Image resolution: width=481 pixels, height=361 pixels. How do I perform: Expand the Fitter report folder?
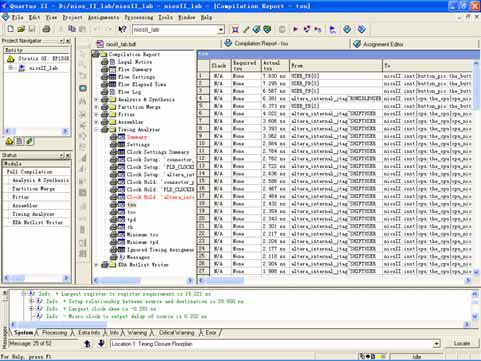coord(96,114)
